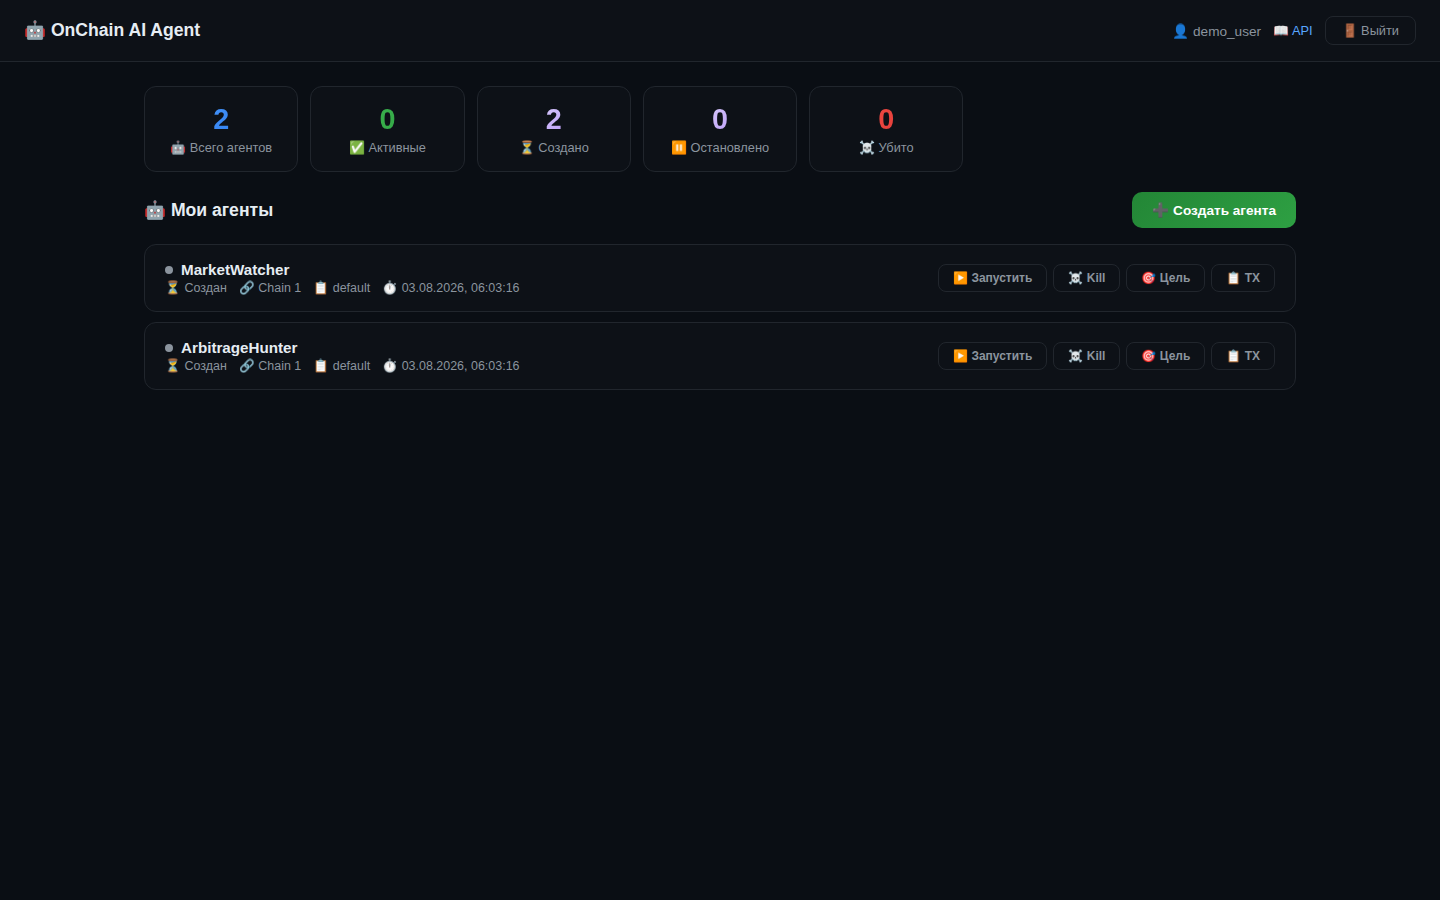Click the book icon next to API
This screenshot has height=900, width=1440.
(x=1281, y=31)
